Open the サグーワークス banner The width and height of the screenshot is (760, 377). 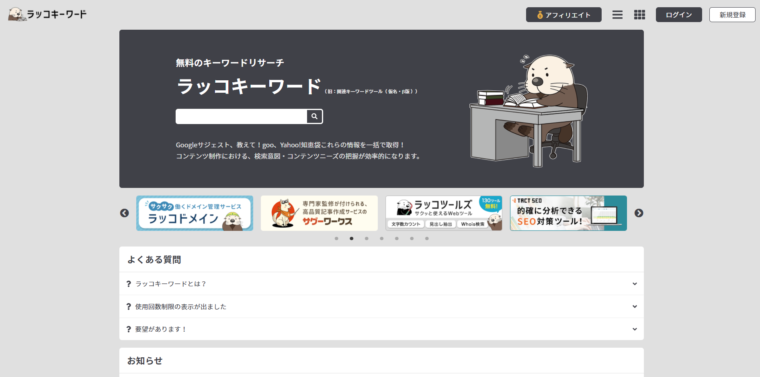click(319, 213)
